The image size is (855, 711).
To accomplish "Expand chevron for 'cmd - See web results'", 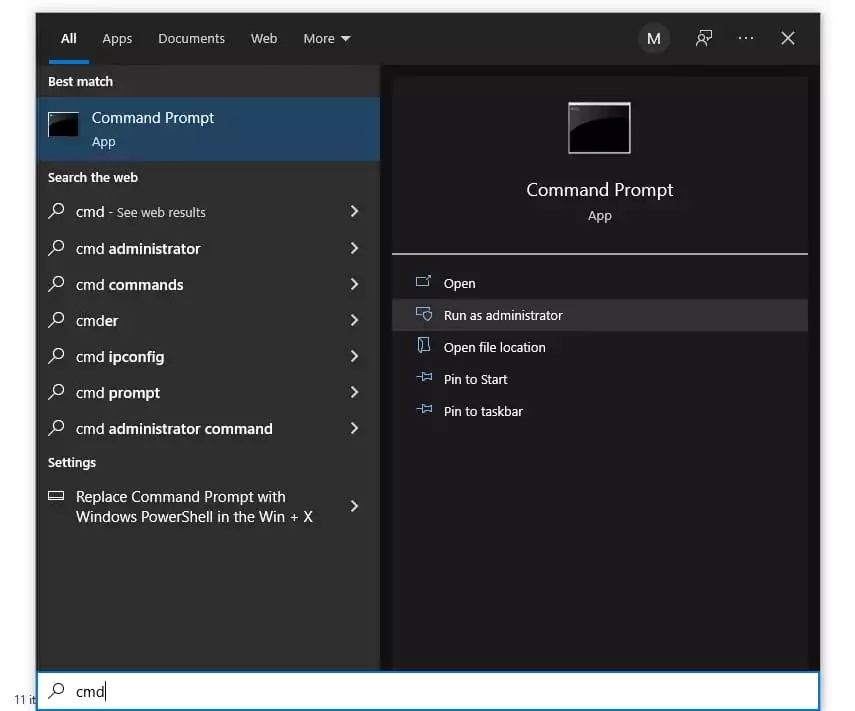I will pyautogui.click(x=354, y=212).
